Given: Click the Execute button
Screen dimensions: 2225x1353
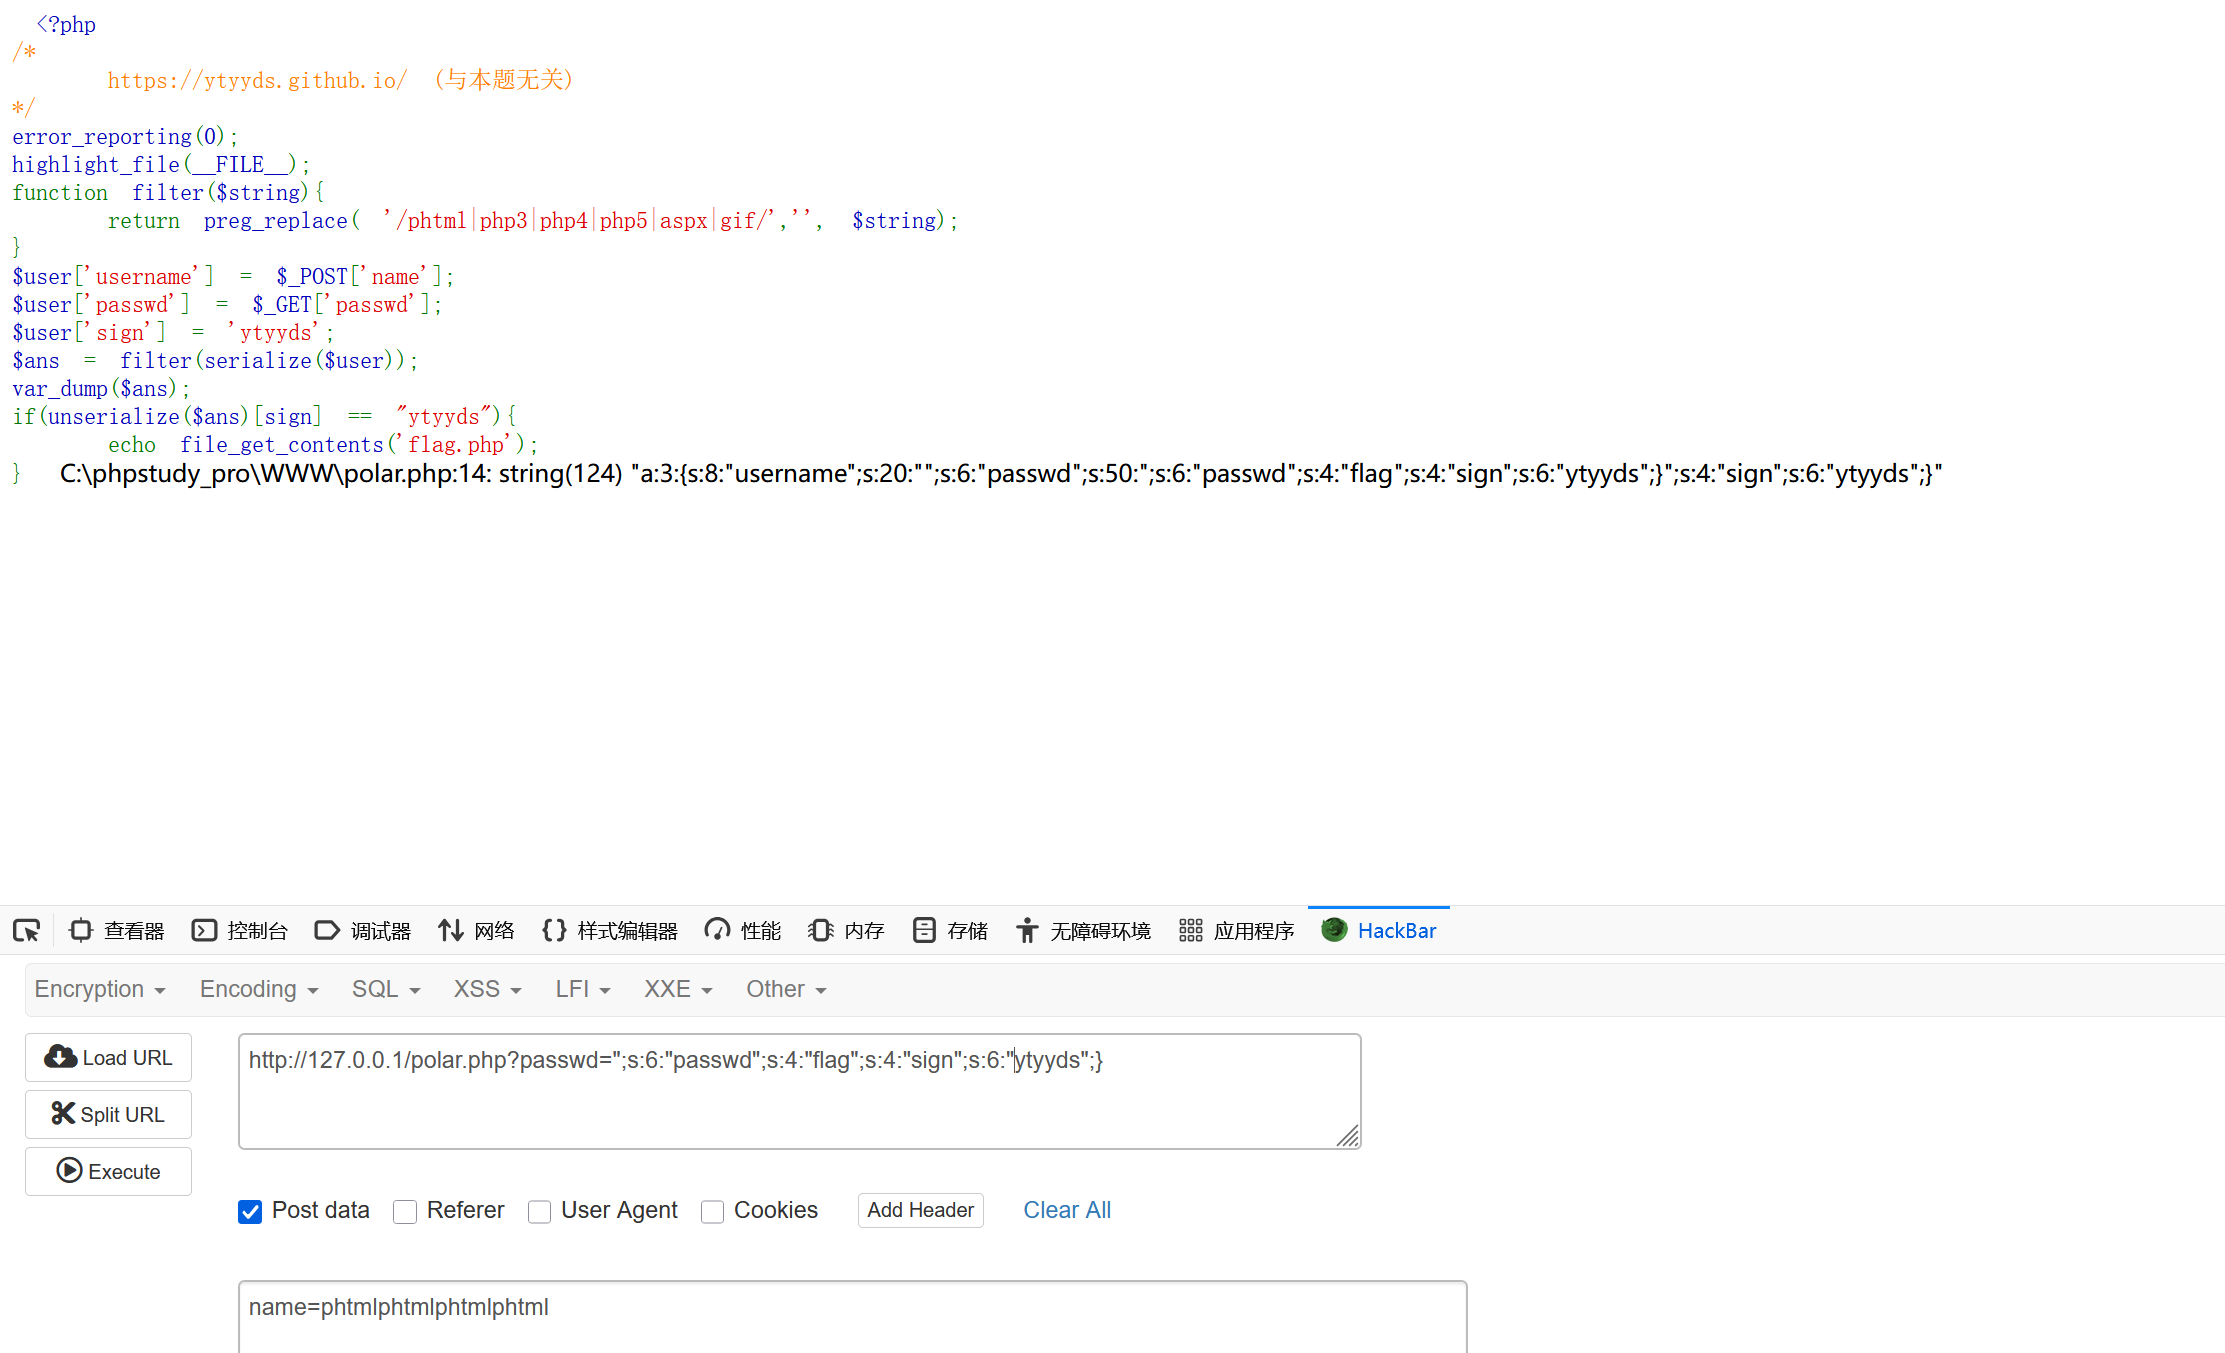Looking at the screenshot, I should [108, 1171].
